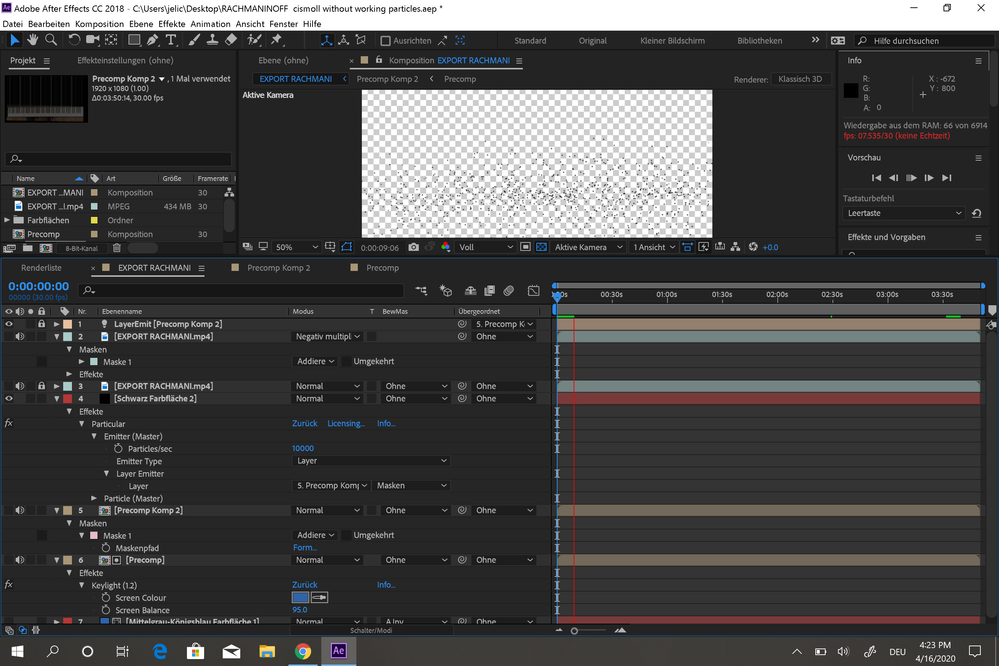
Task: Click the Keylight Screen Colour eyedropper
Action: point(321,598)
